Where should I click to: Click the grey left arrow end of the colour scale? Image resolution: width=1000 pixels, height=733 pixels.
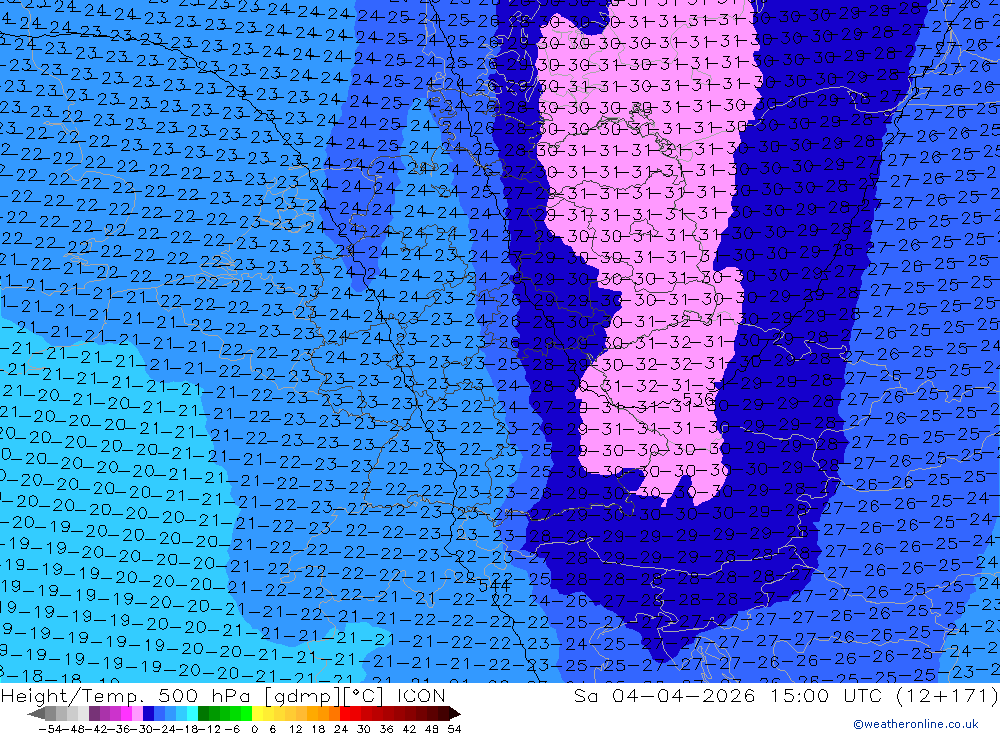36,713
